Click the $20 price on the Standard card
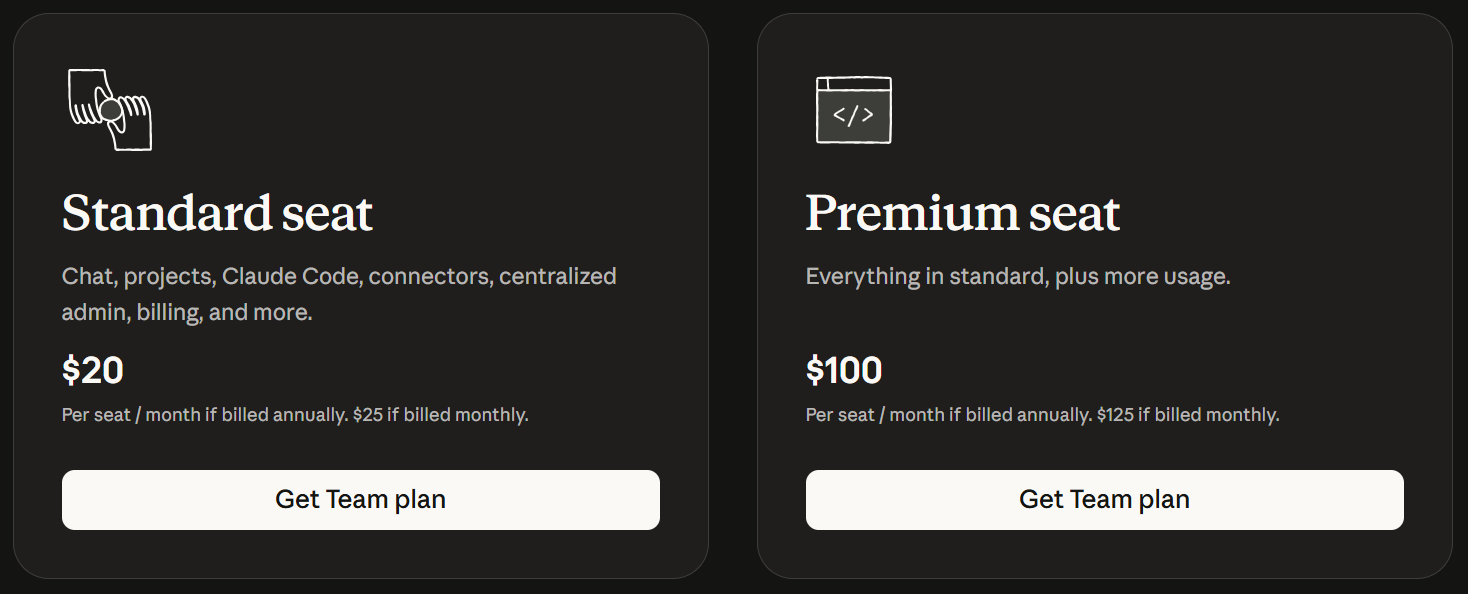 92,370
